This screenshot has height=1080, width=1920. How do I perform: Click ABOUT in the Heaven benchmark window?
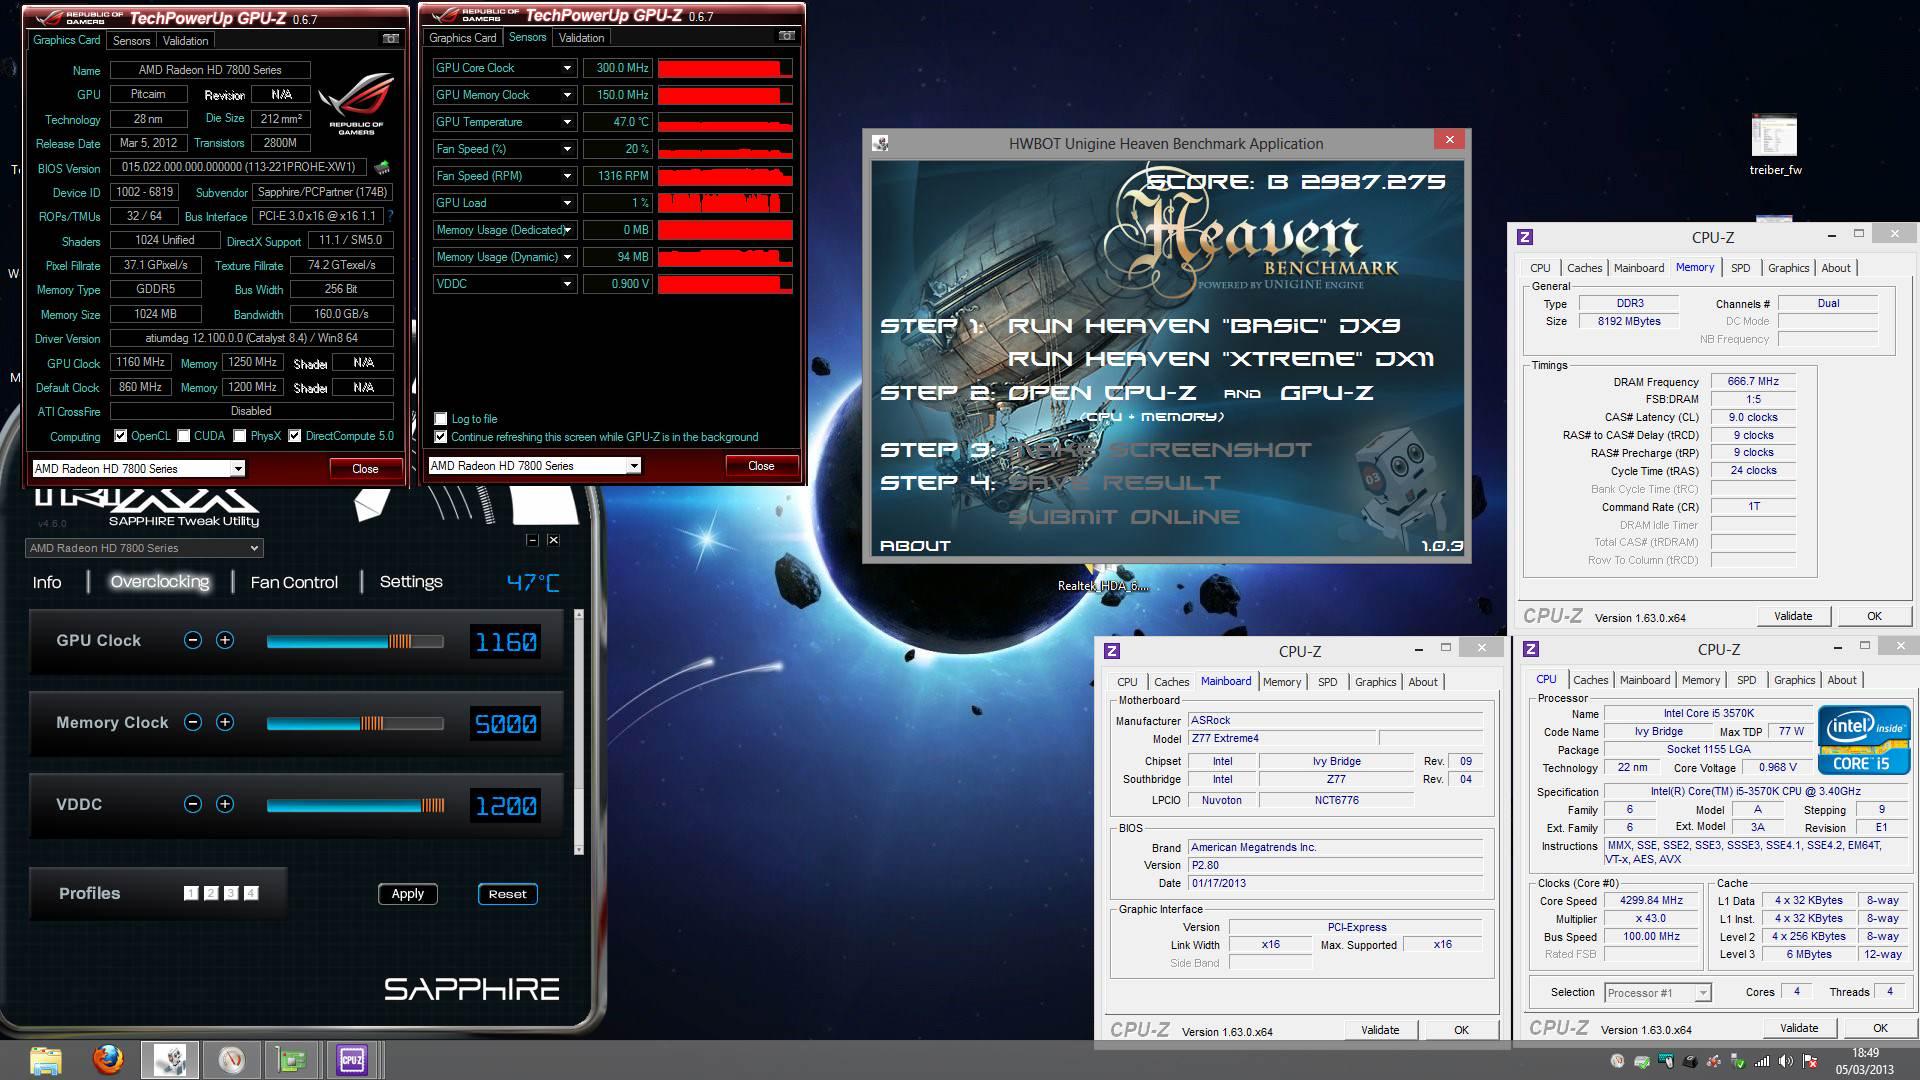pos(915,545)
